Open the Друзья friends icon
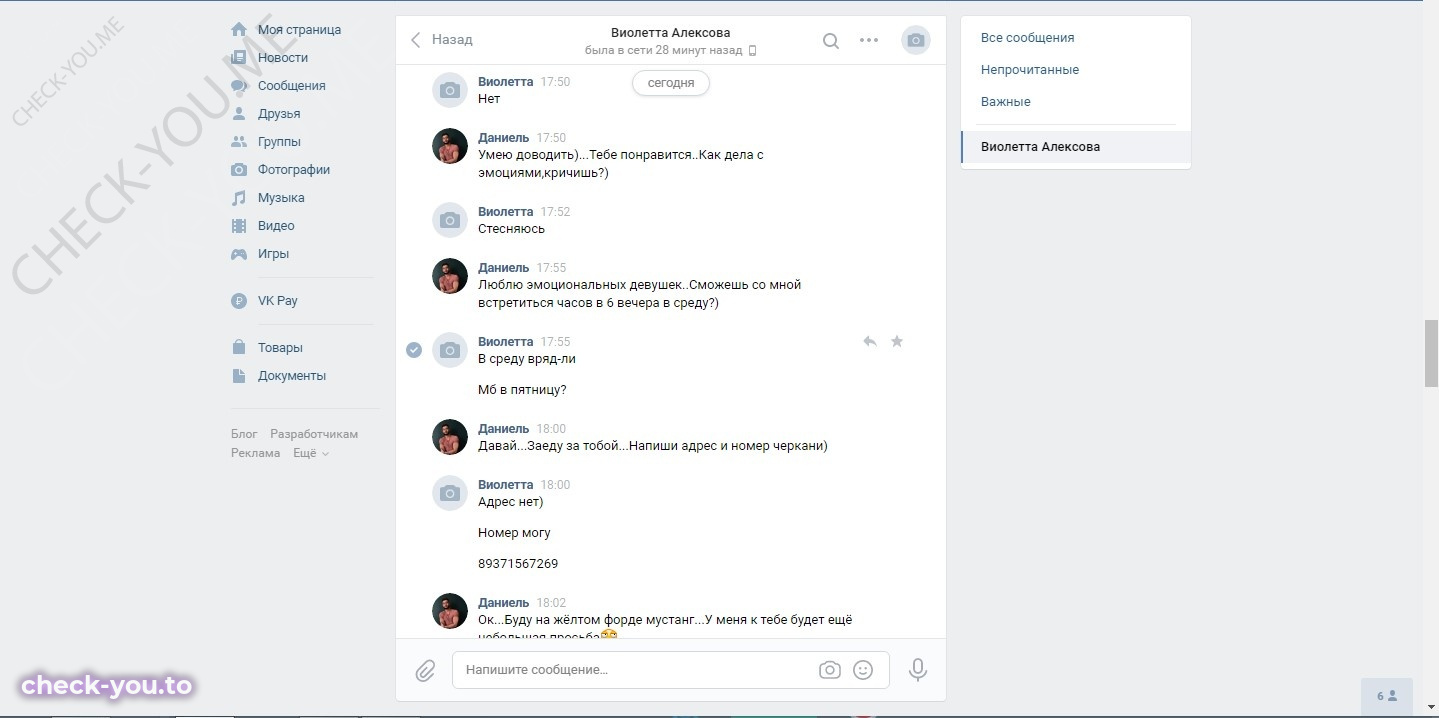Image resolution: width=1439 pixels, height=718 pixels. click(239, 114)
